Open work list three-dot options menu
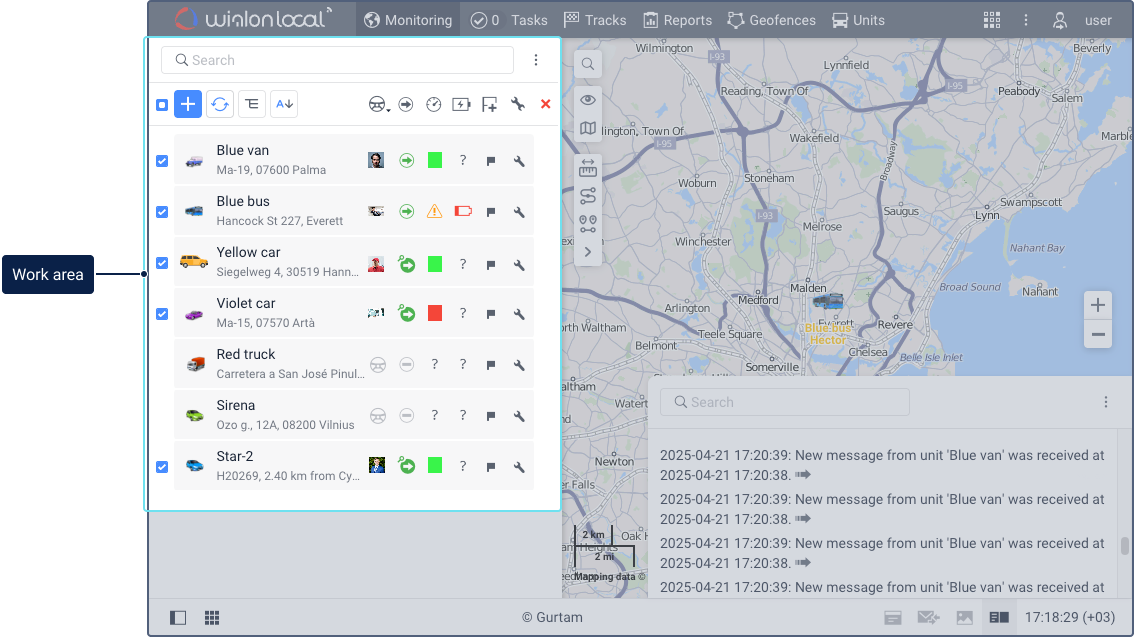Viewport: 1134px width, 637px height. (x=536, y=60)
